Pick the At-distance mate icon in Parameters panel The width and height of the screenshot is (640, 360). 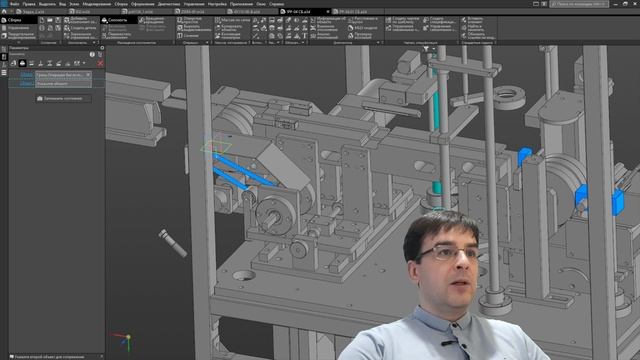(x=49, y=63)
